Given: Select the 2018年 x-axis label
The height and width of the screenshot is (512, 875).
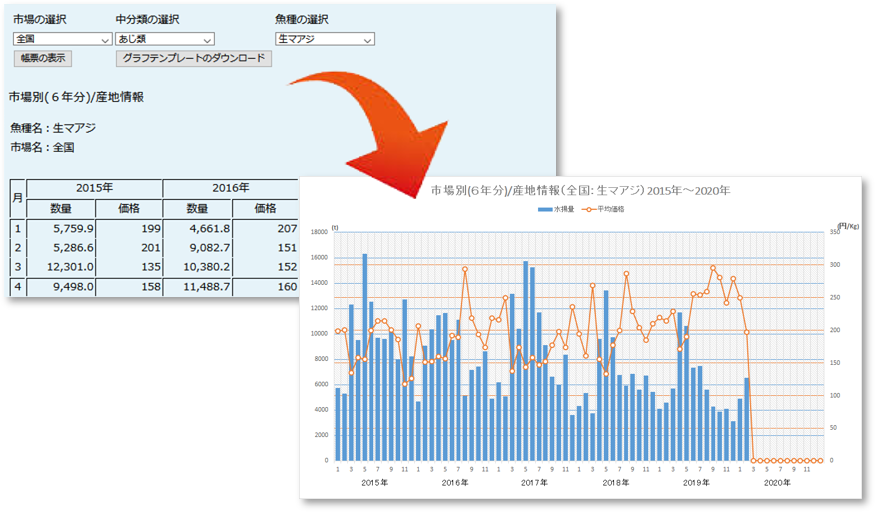Looking at the screenshot, I should click(x=616, y=482).
